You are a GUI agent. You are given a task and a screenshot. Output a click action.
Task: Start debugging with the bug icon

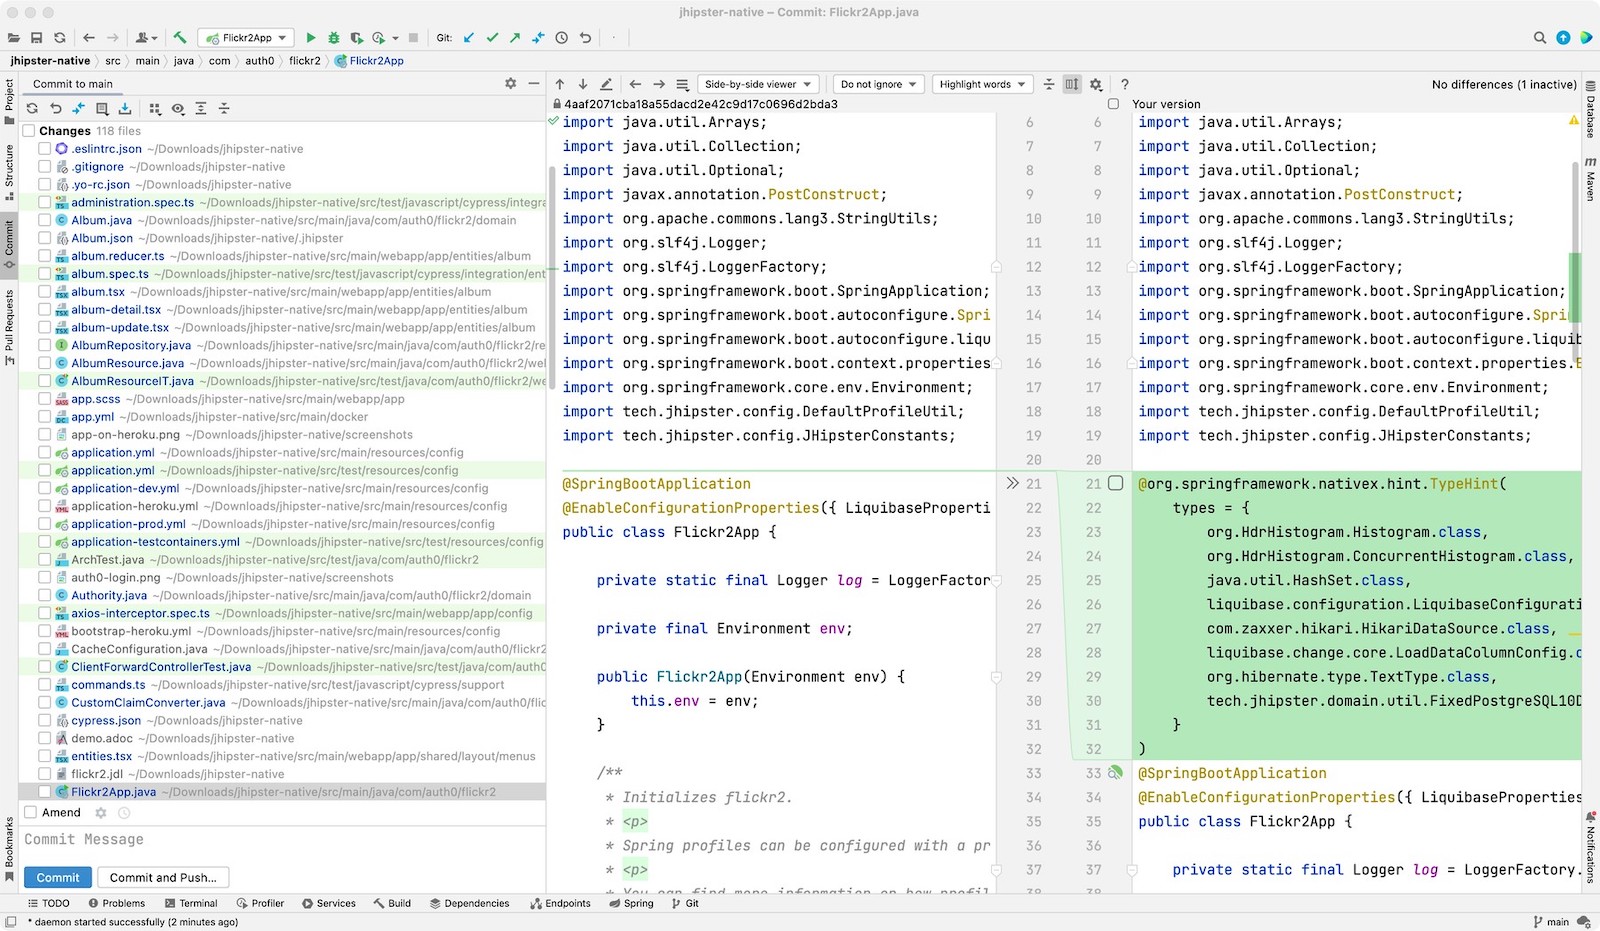click(333, 38)
